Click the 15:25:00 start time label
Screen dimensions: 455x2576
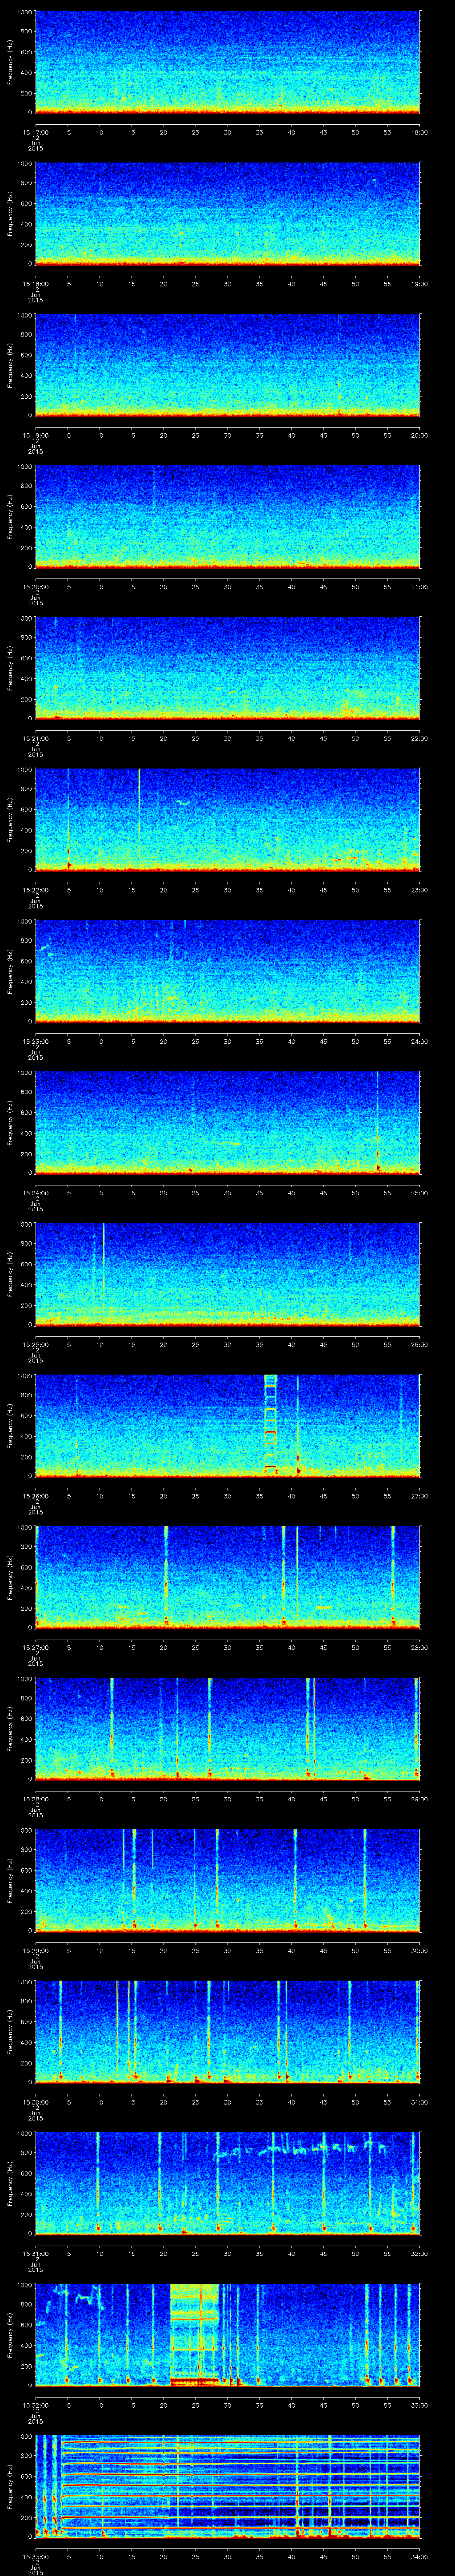(35, 1344)
